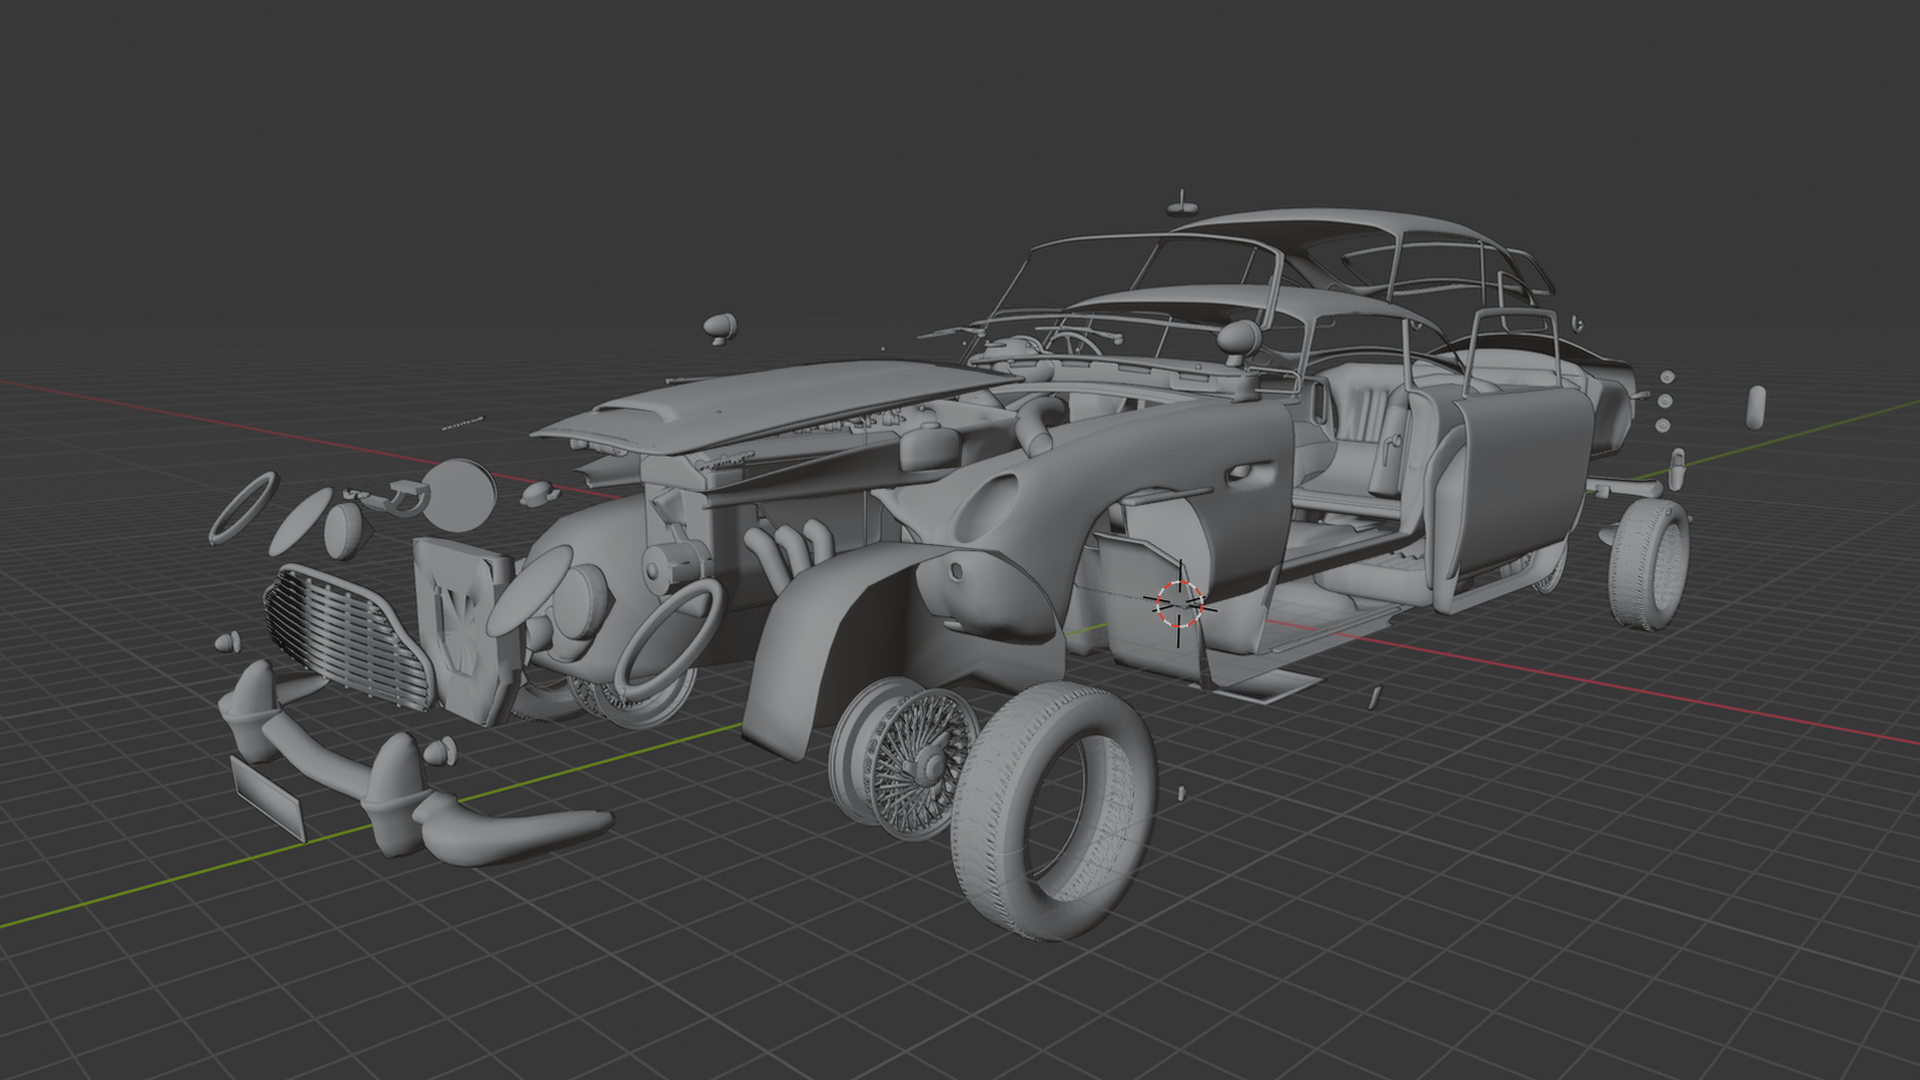Select the rear-view mirror floating above roof

1183,204
